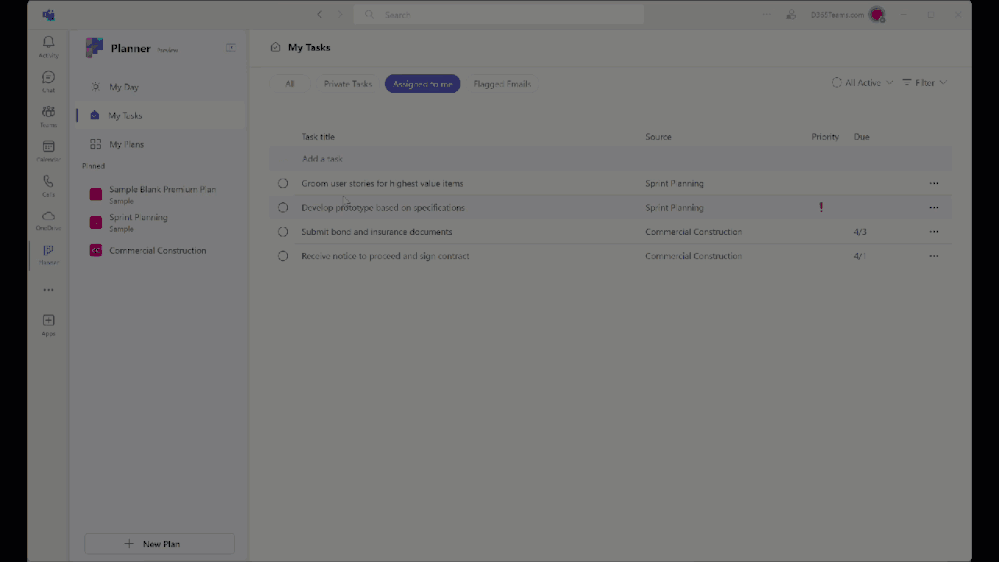Mark Develop prototype task complete
Image resolution: width=999 pixels, height=562 pixels.
(x=283, y=208)
